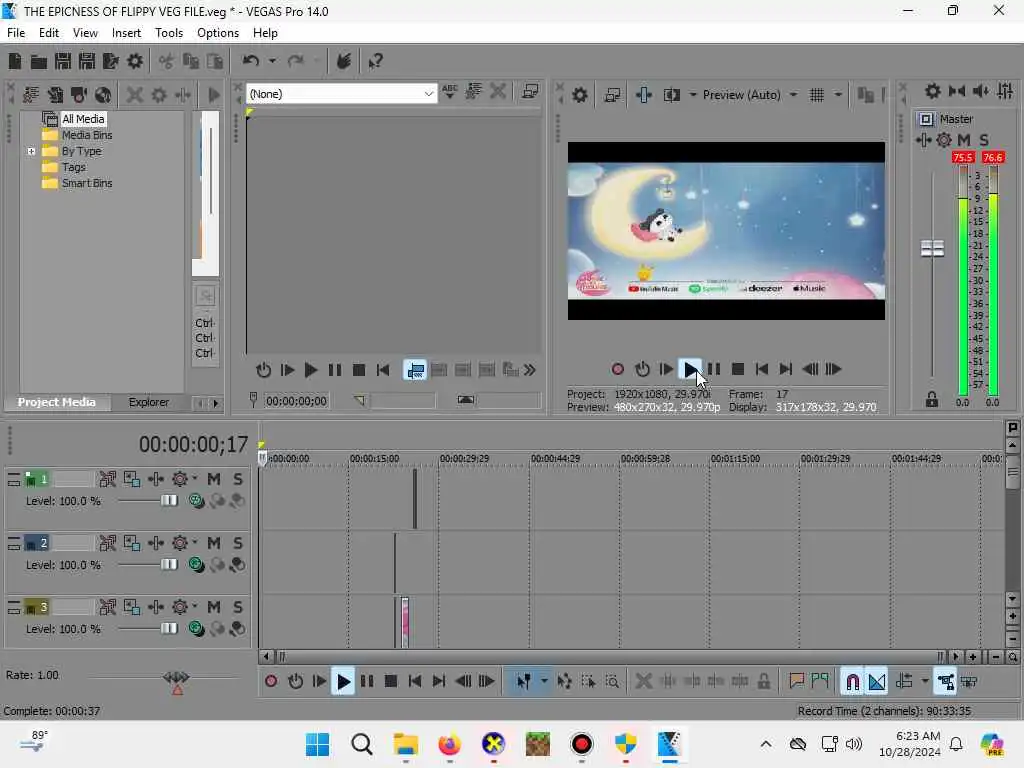Open Project Properties gear in main toolbar
Image resolution: width=1024 pixels, height=768 pixels.
[135, 61]
